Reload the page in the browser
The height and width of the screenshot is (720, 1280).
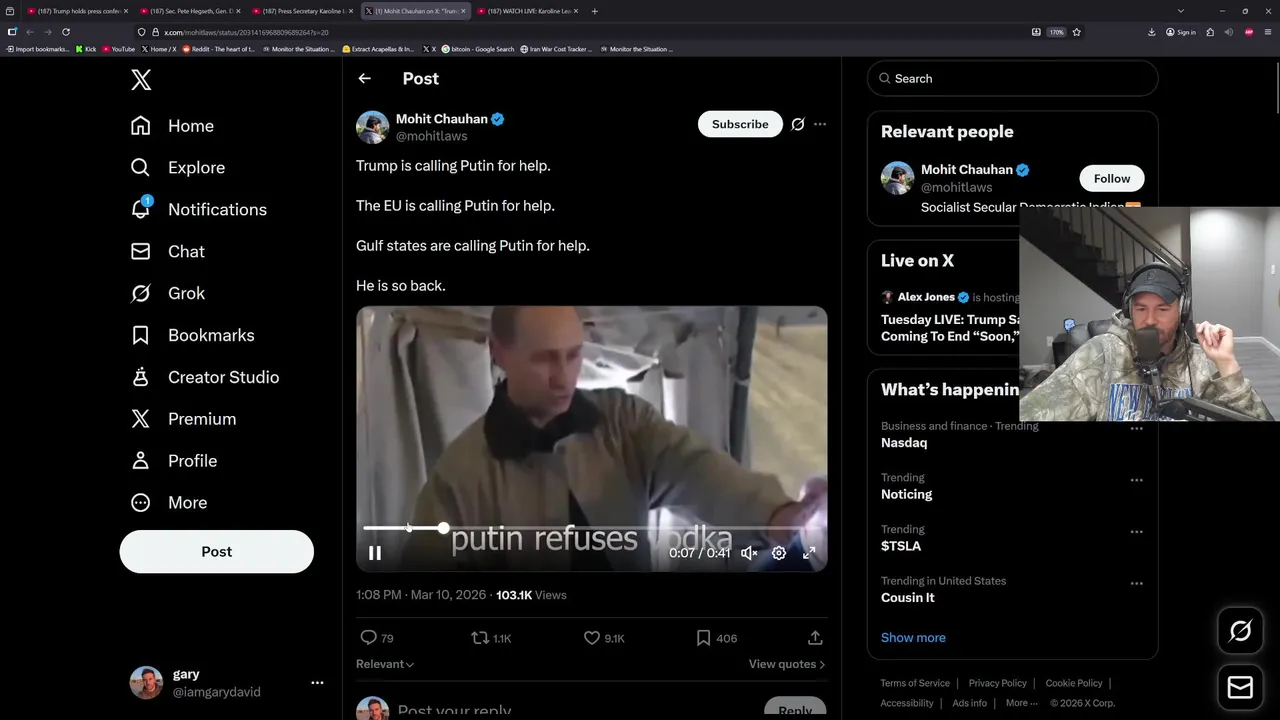click(x=66, y=32)
